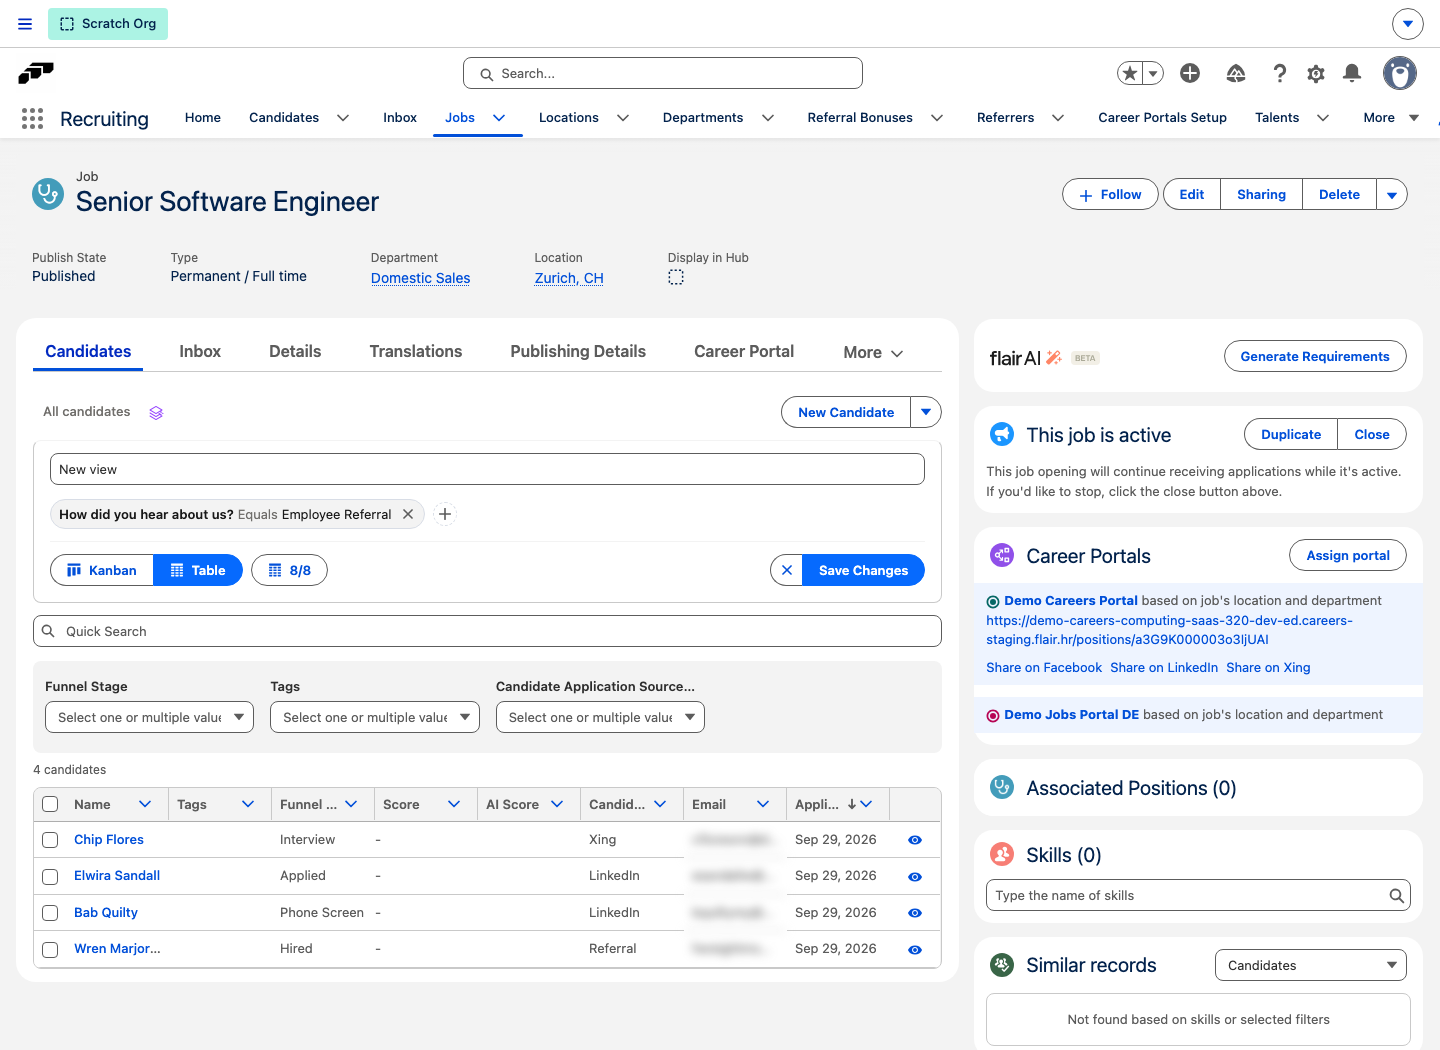Open the Tags filter dropdown
The image size is (1440, 1050).
375,717
